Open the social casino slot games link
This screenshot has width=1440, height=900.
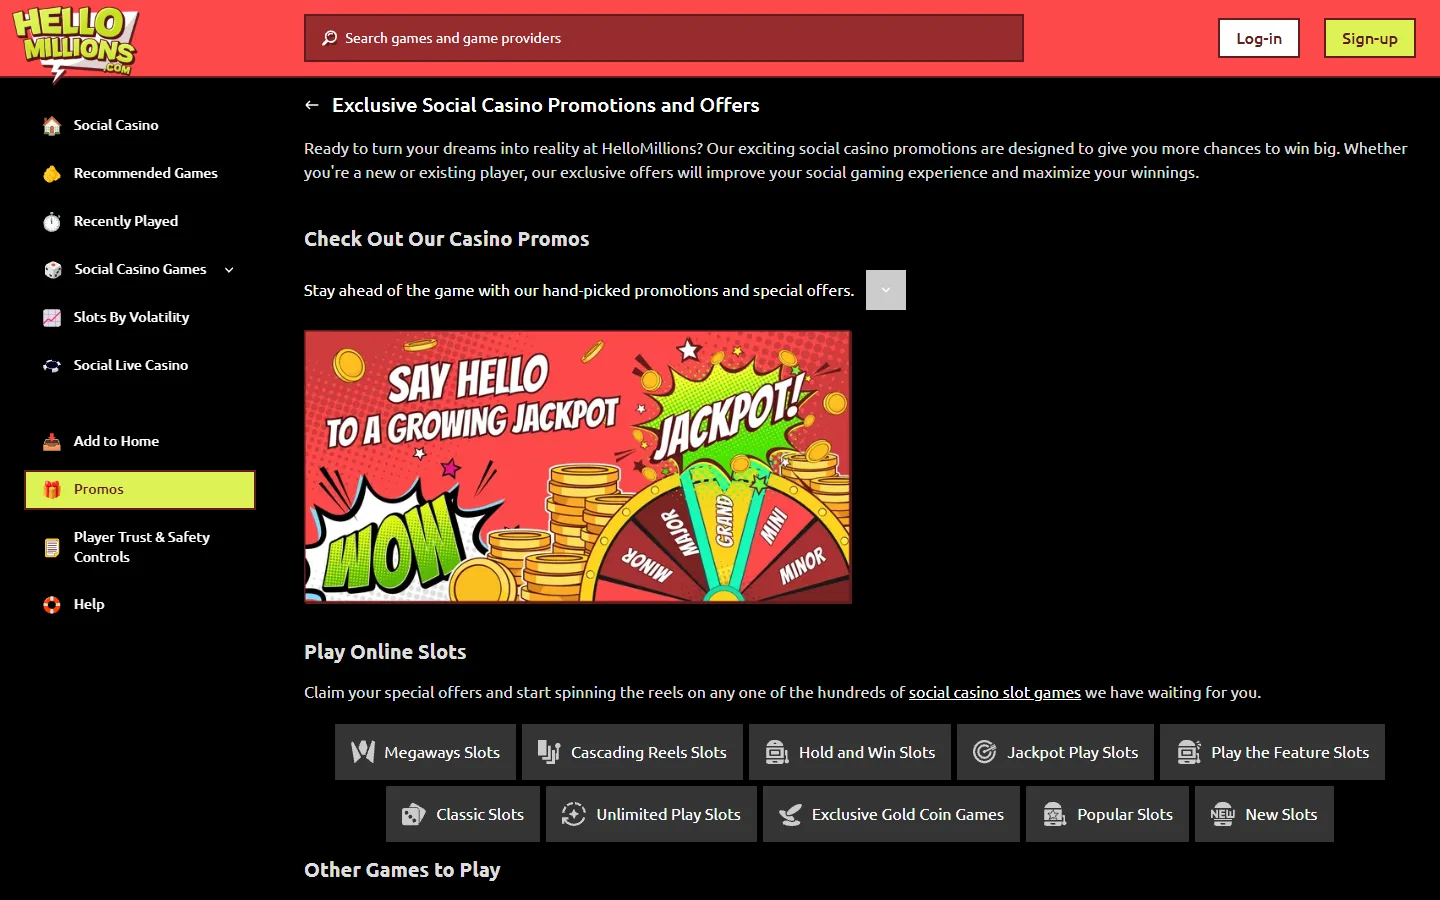pos(994,692)
